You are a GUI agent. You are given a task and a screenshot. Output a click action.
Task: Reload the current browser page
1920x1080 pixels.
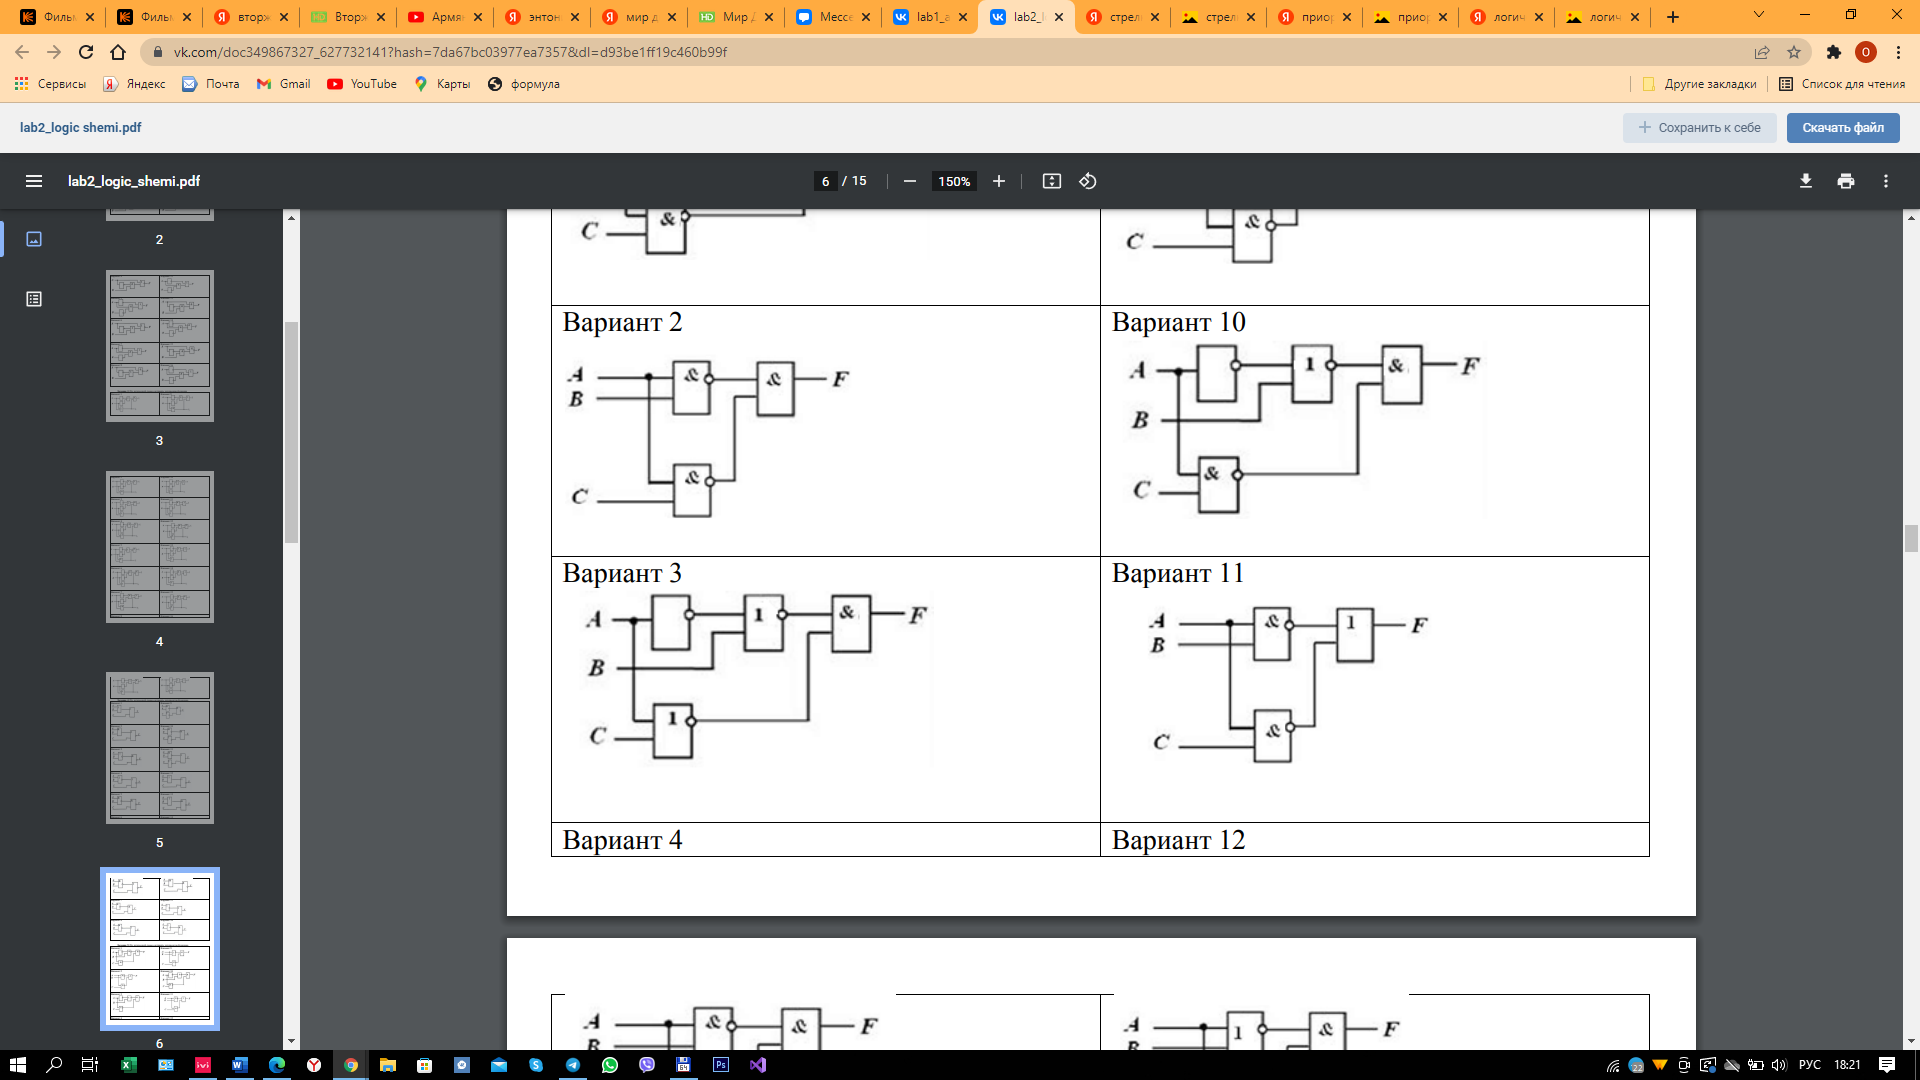coord(86,52)
